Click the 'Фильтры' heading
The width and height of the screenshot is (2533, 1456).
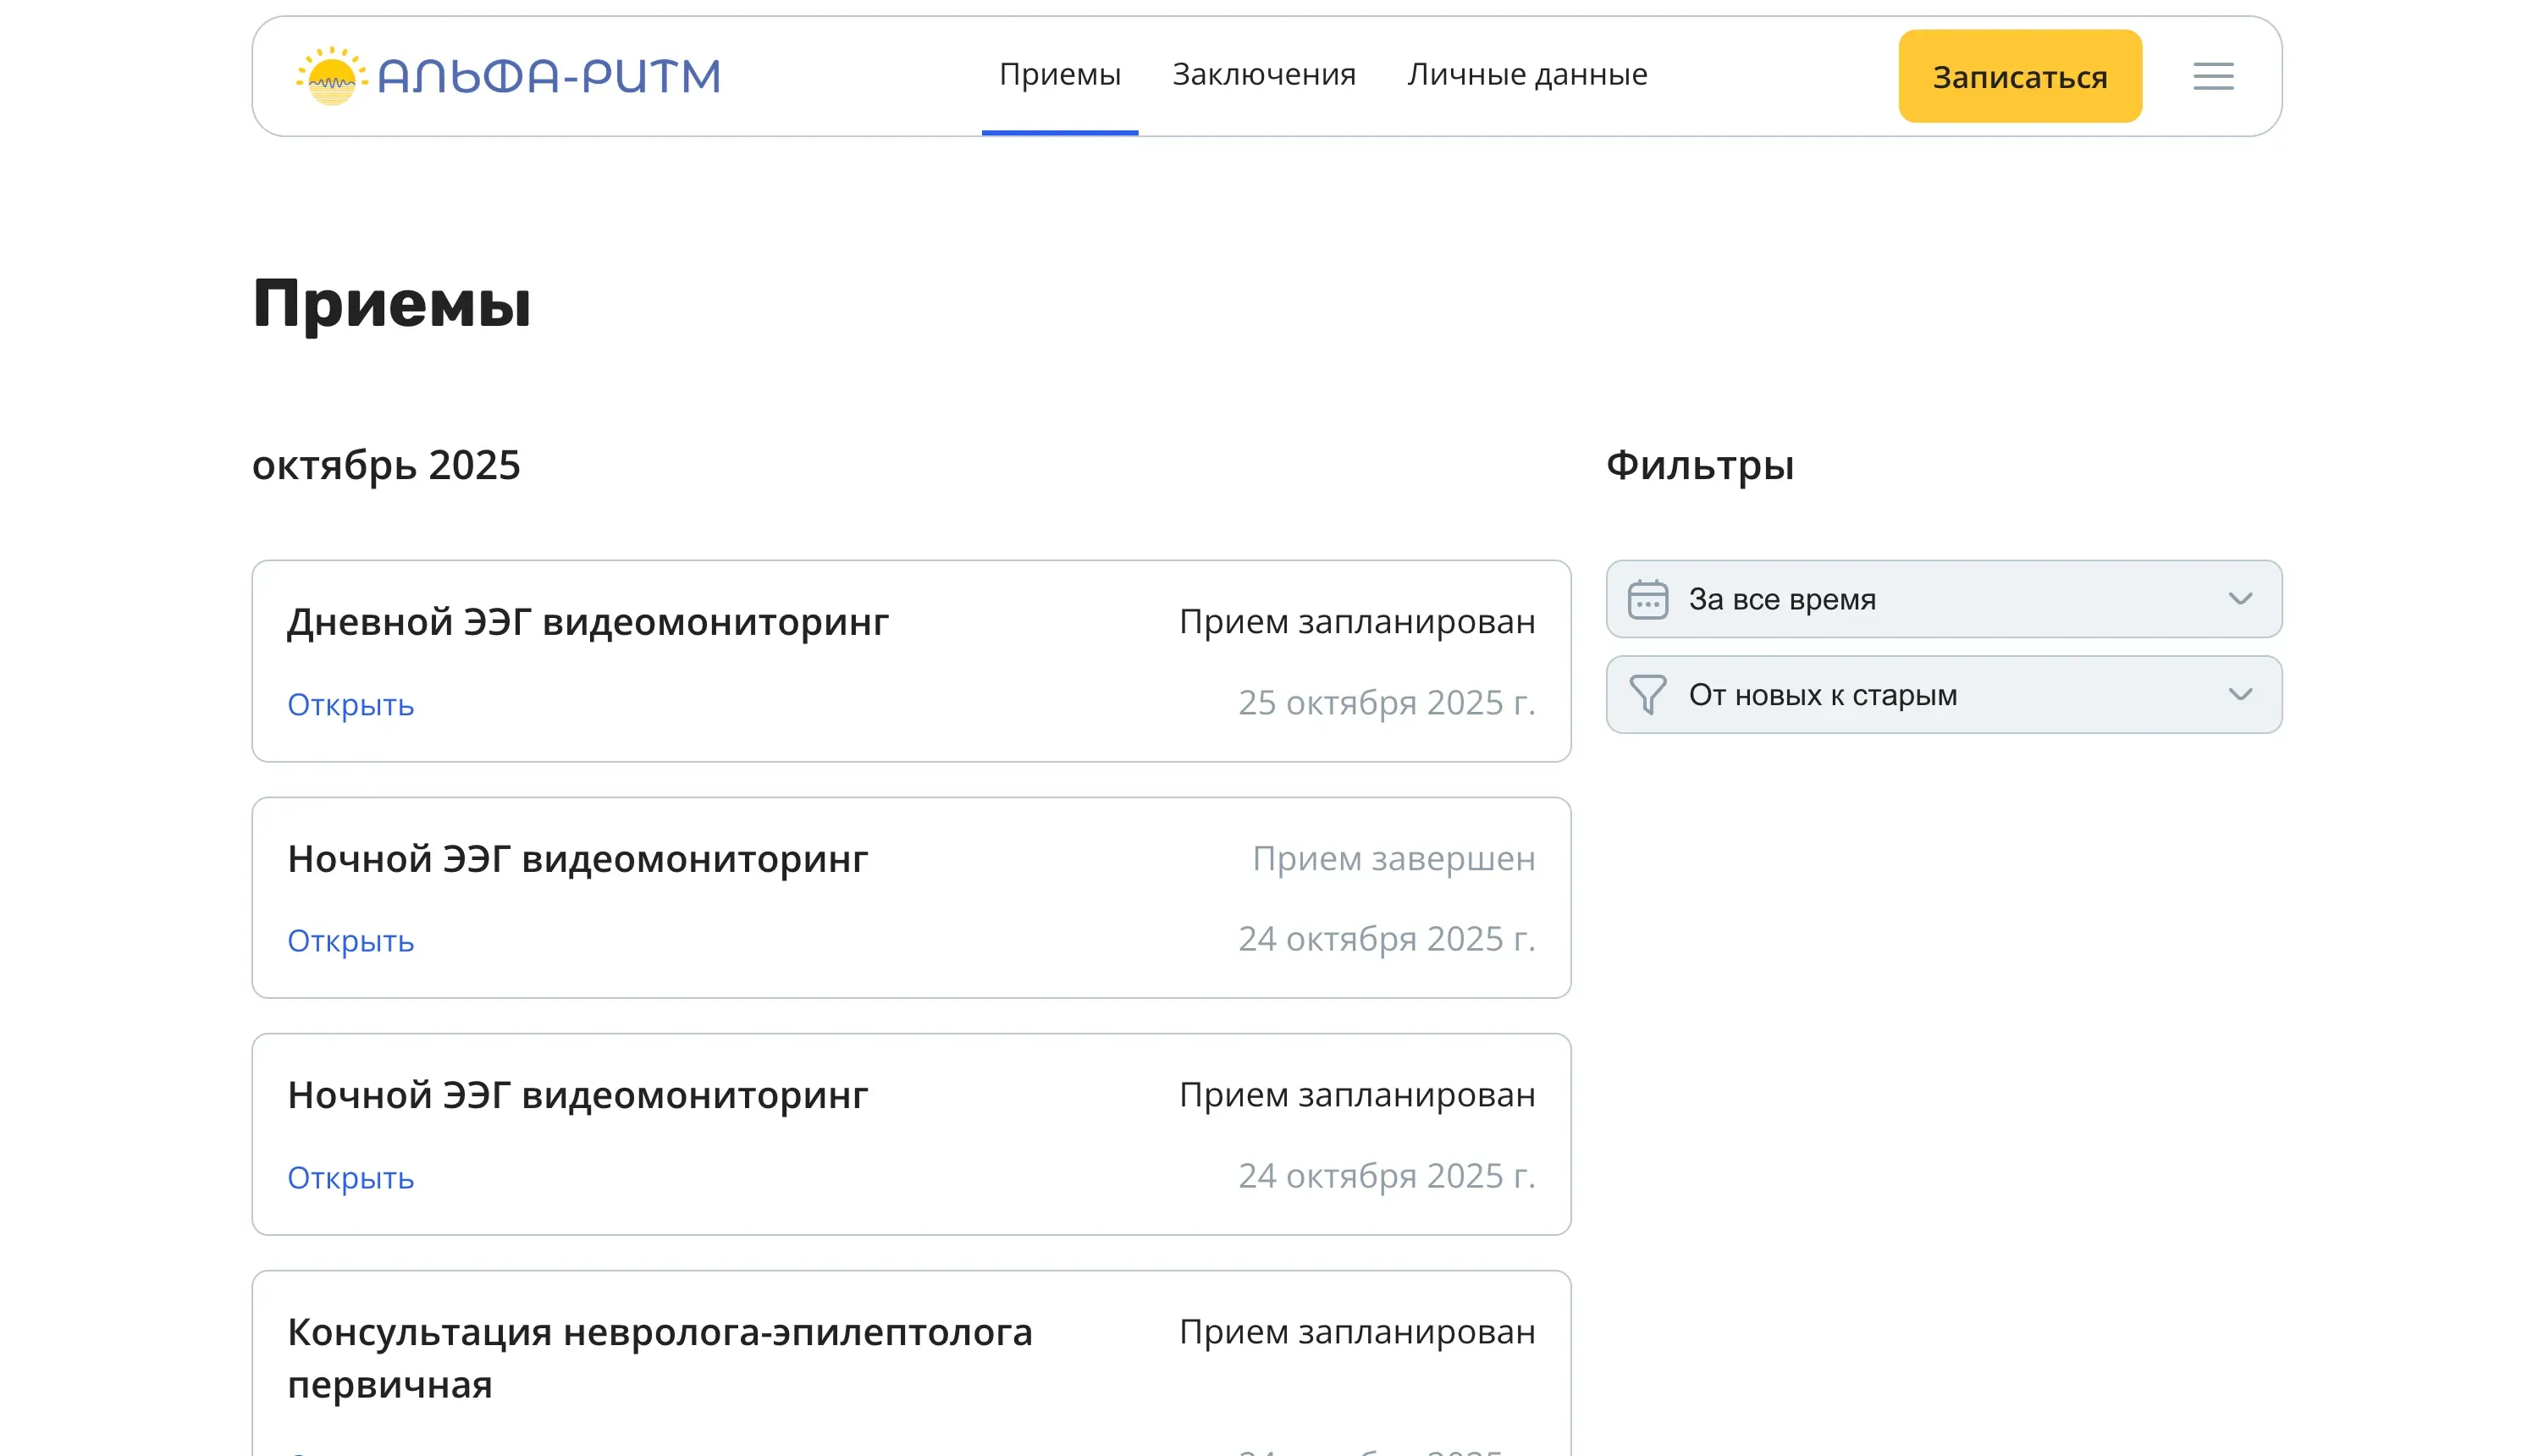pos(1699,466)
